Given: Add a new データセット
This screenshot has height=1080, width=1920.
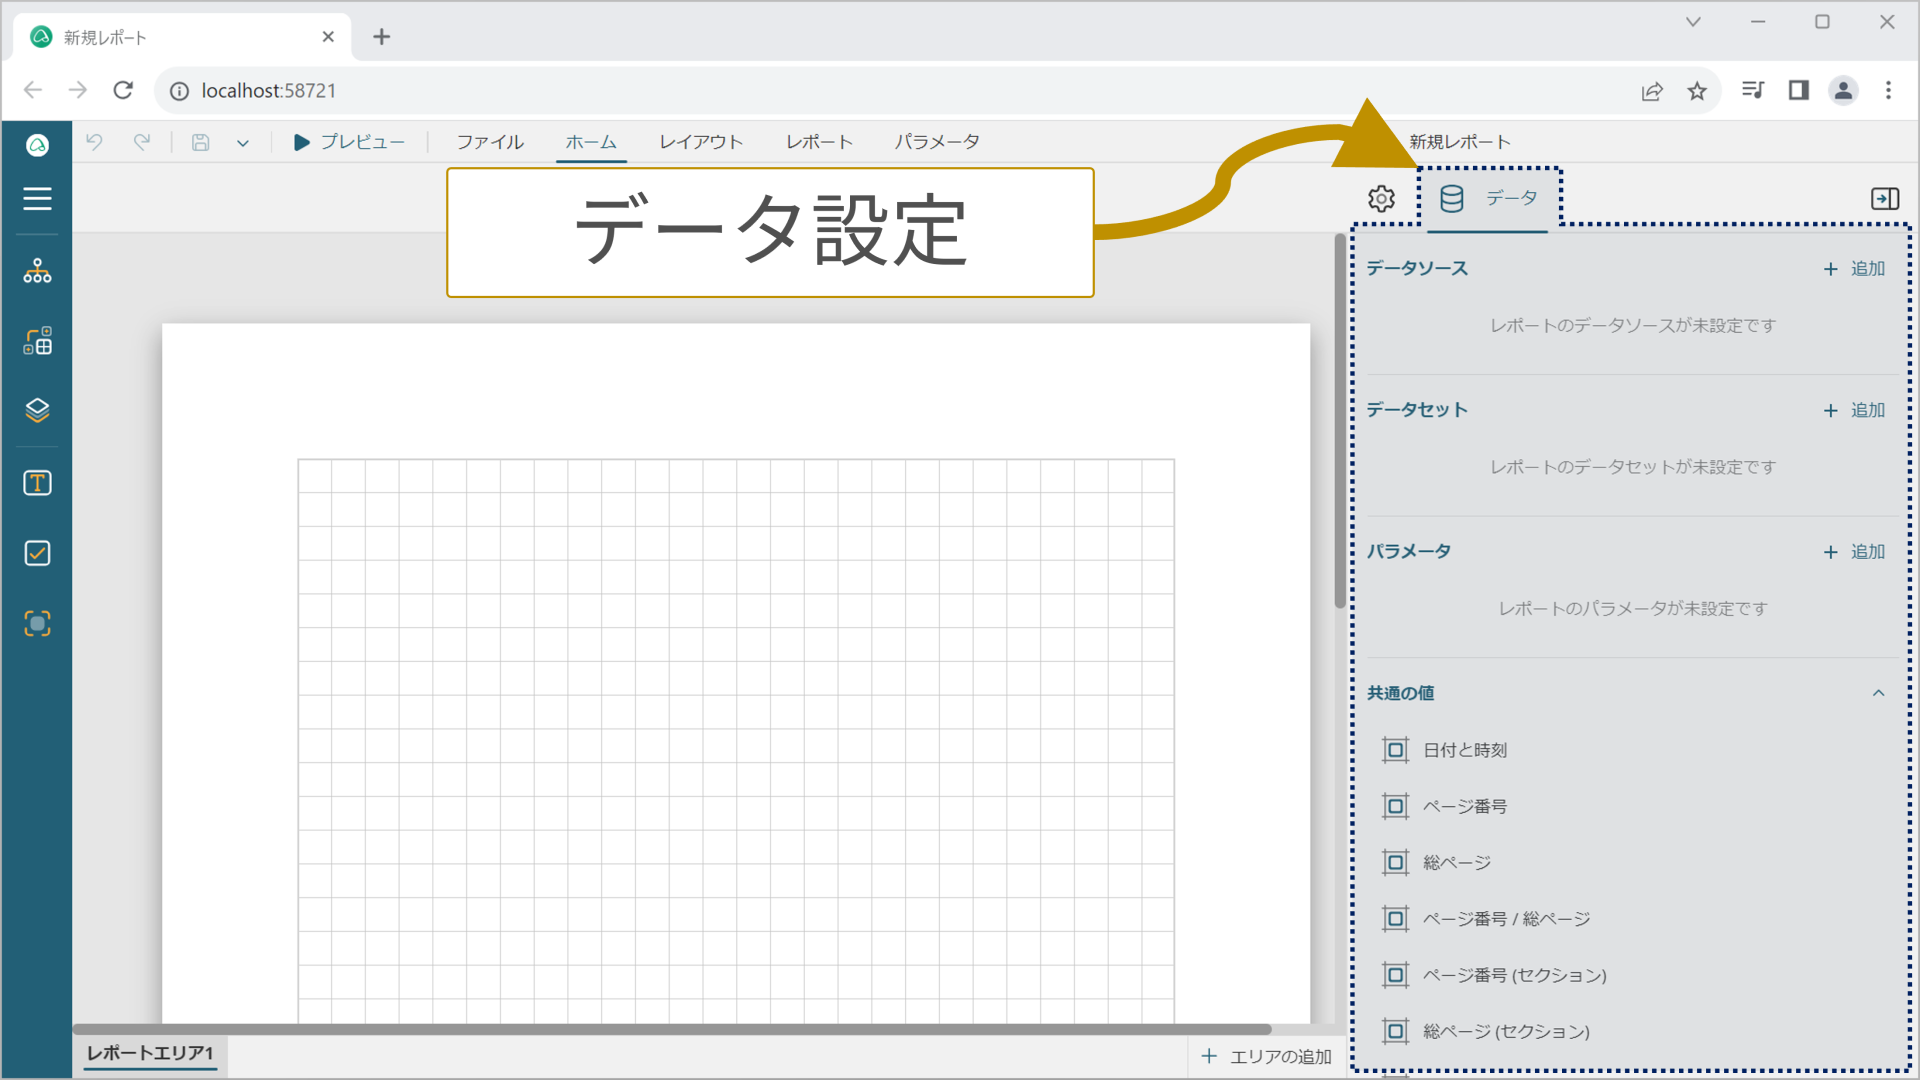Looking at the screenshot, I should point(1854,410).
